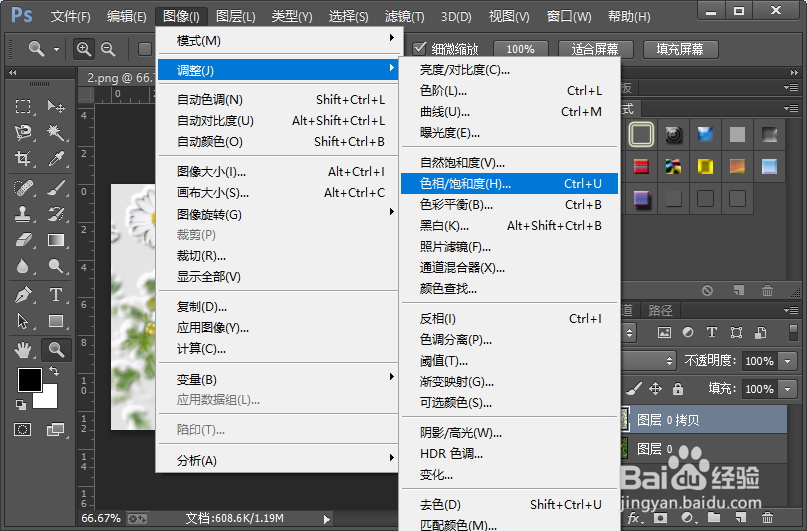Toggle checkbox next to zoom out icon
Screen dimensions: 807x531
[x=145, y=49]
